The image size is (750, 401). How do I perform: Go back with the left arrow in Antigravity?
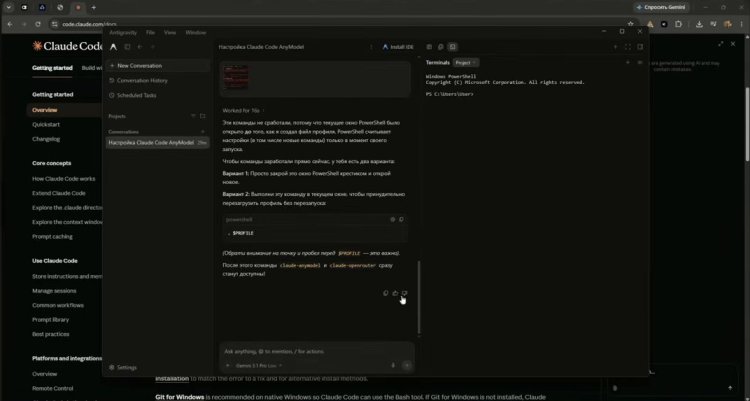tap(140, 47)
